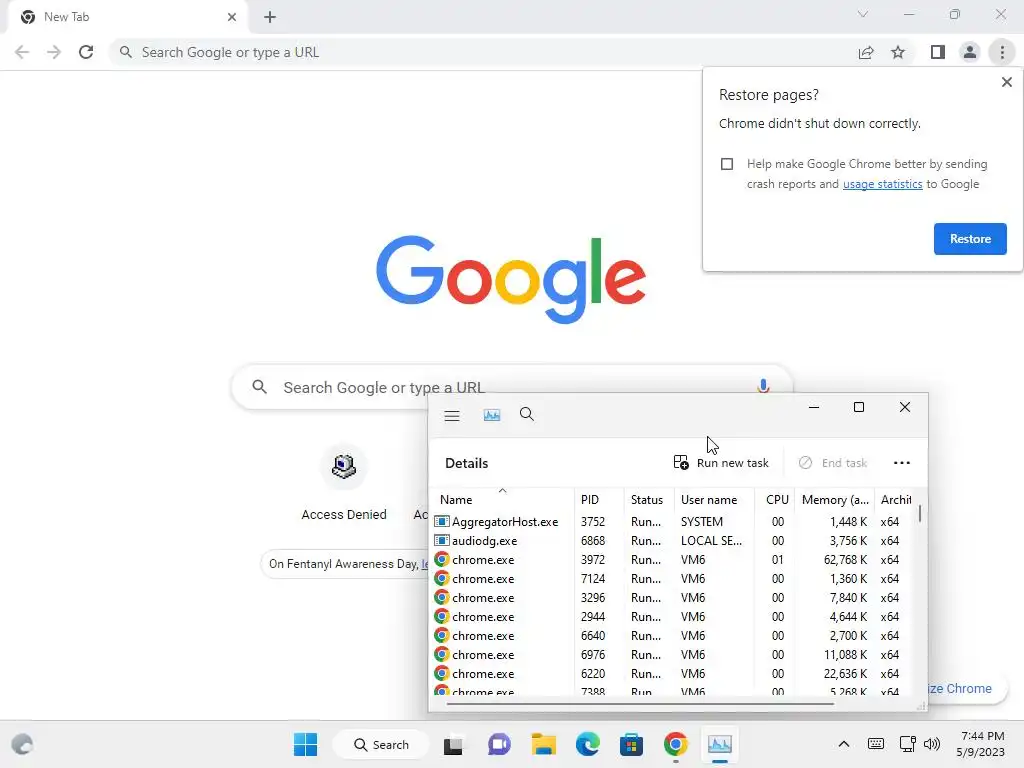Select chrome.exe with PID 3296

click(673, 598)
